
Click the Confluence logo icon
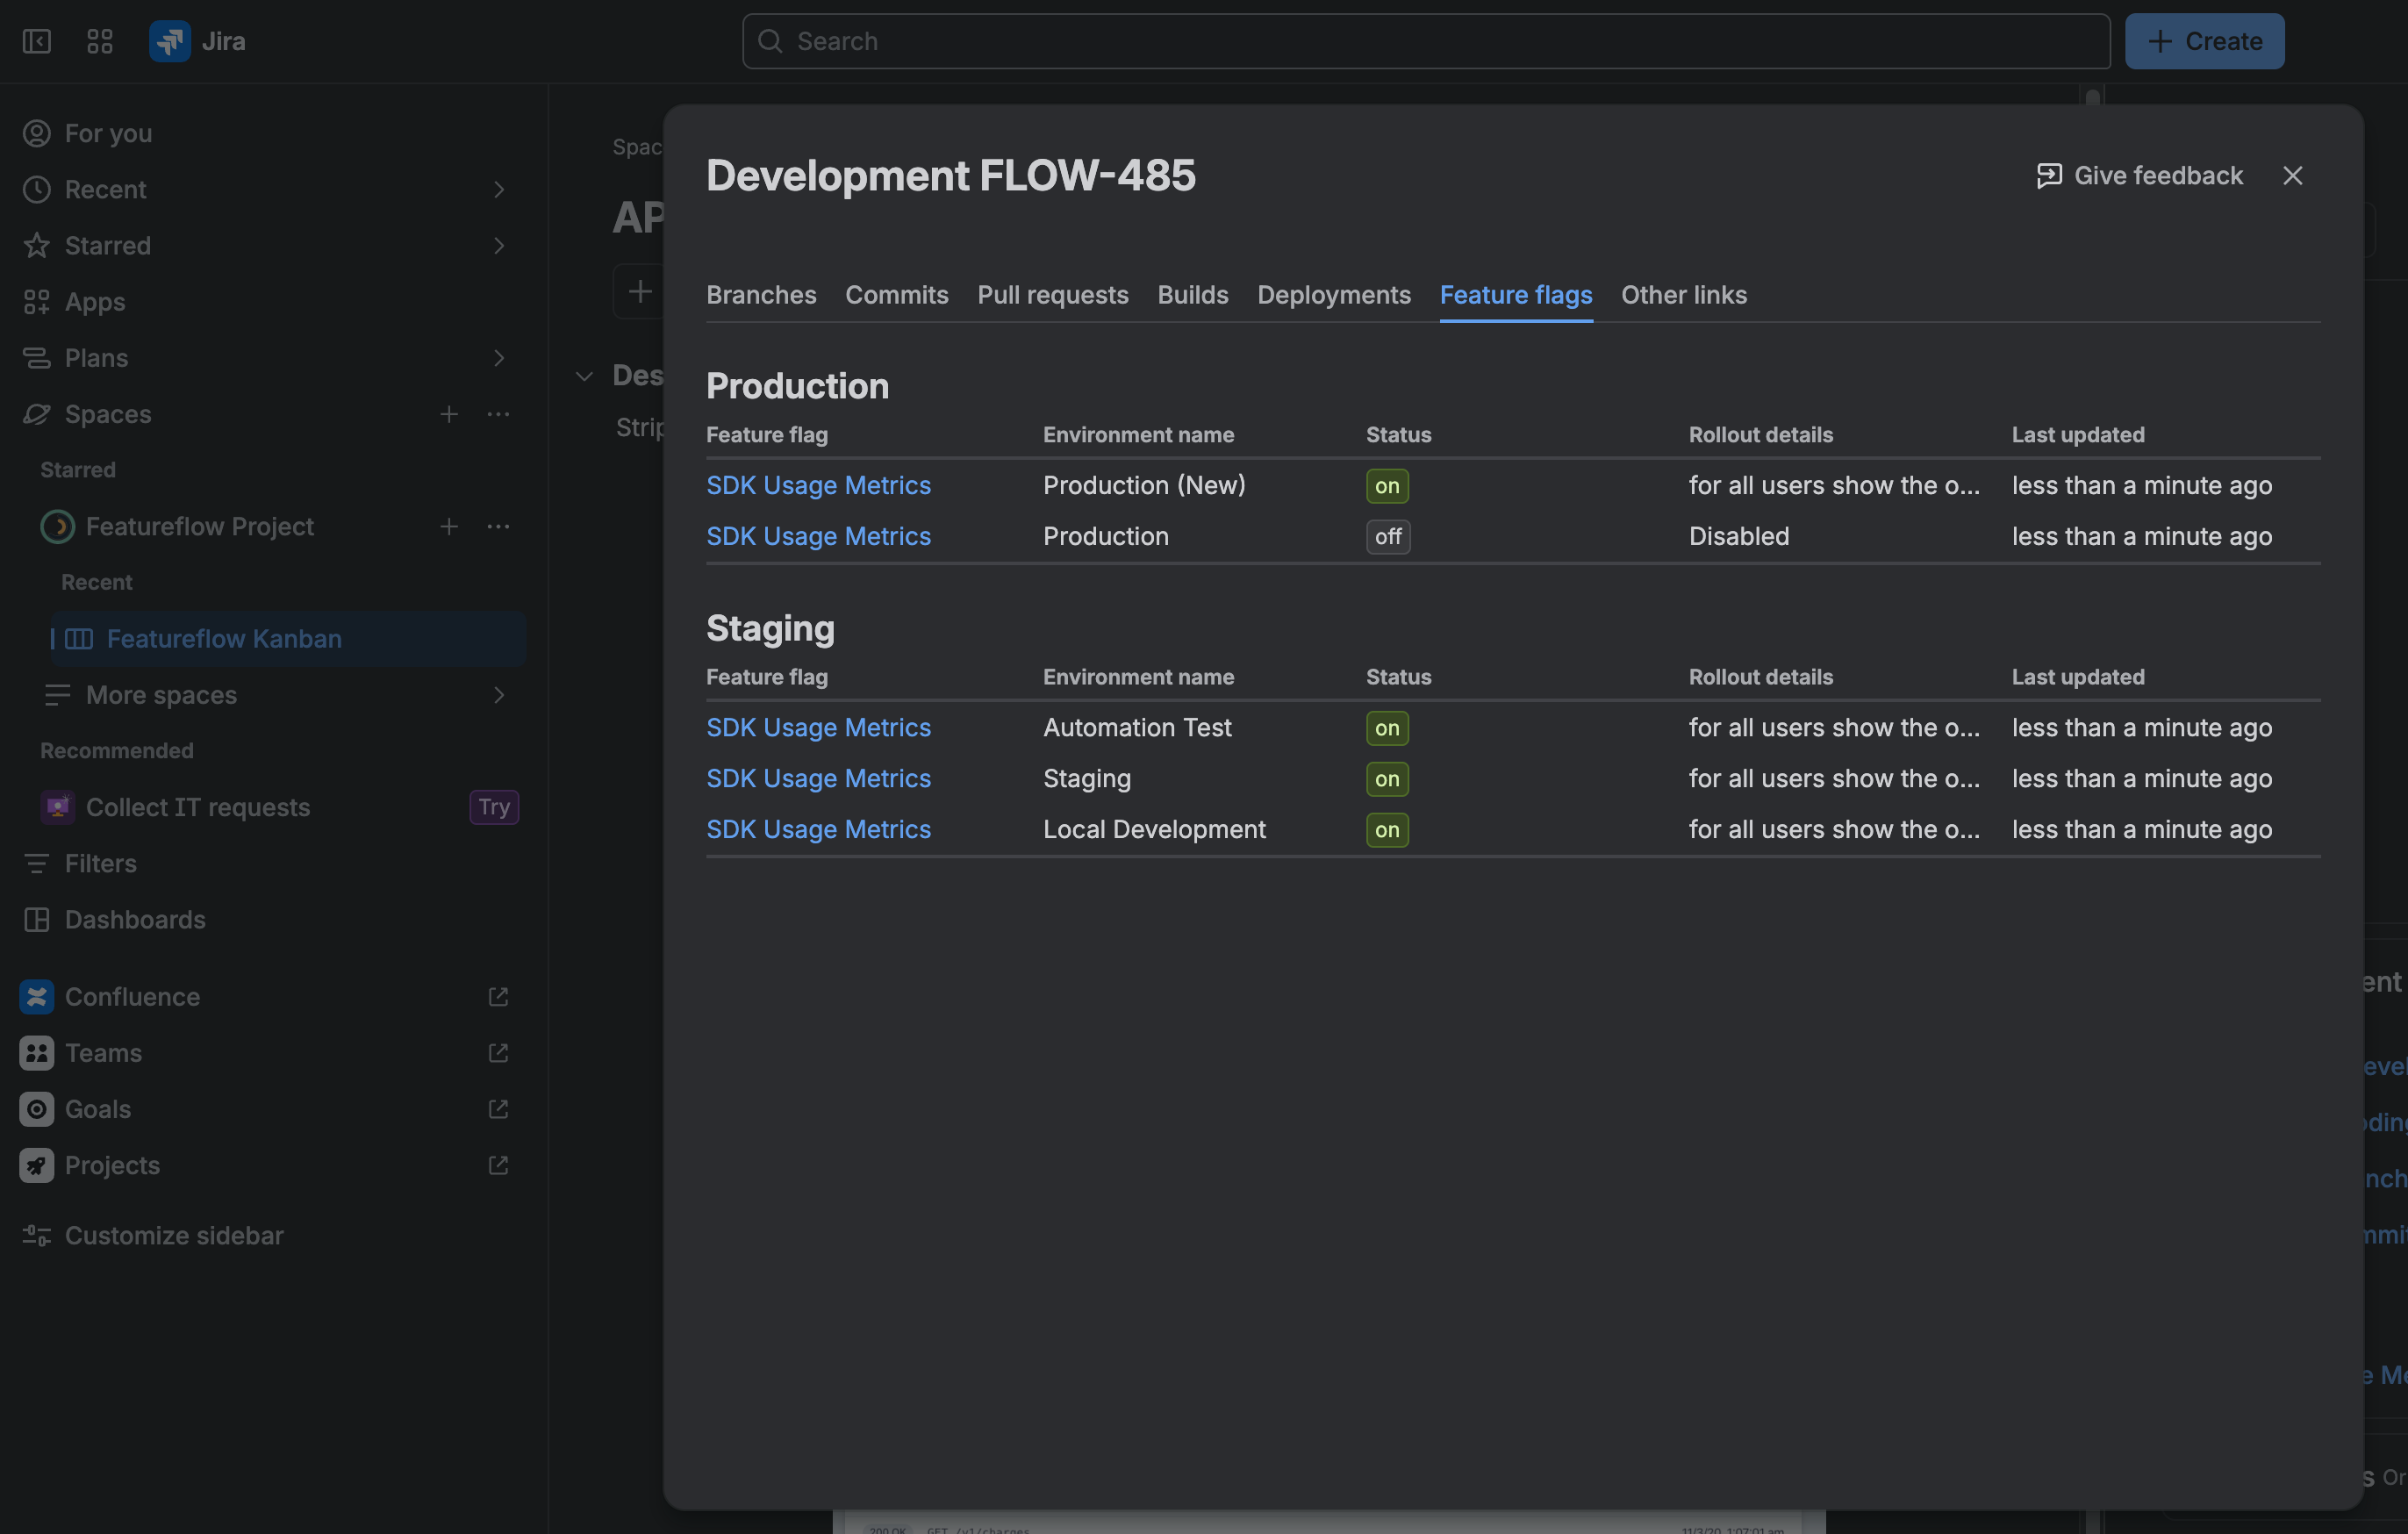pos(37,996)
